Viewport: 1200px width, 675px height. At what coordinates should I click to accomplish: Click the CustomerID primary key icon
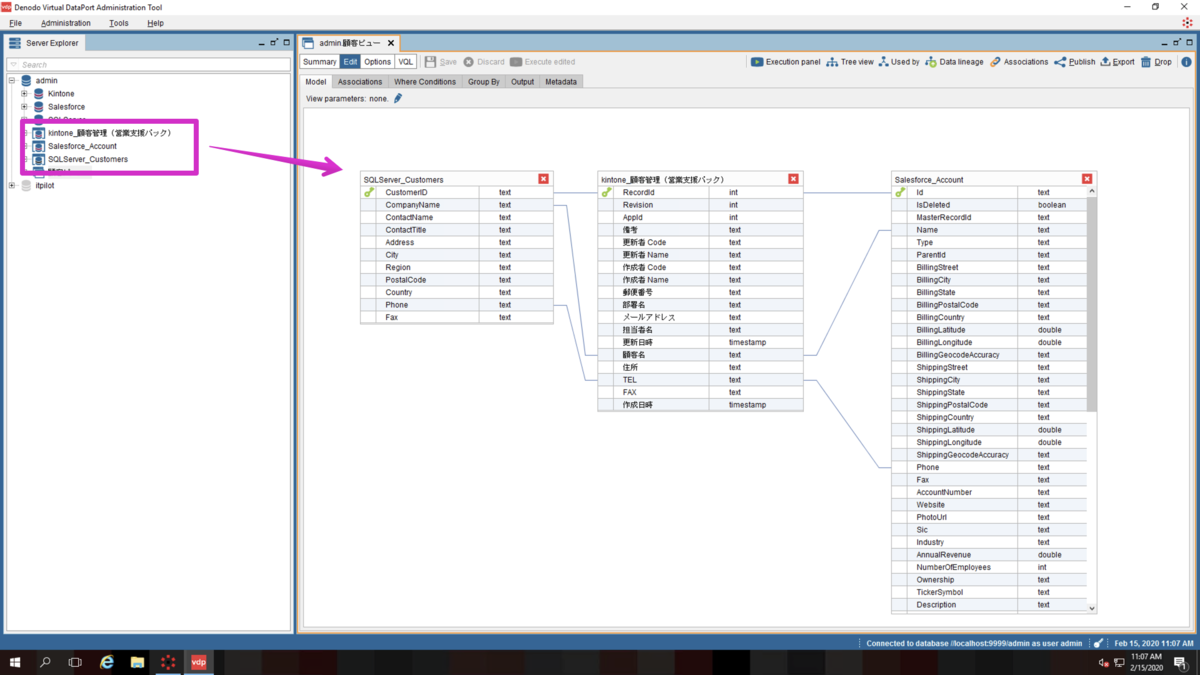point(369,192)
